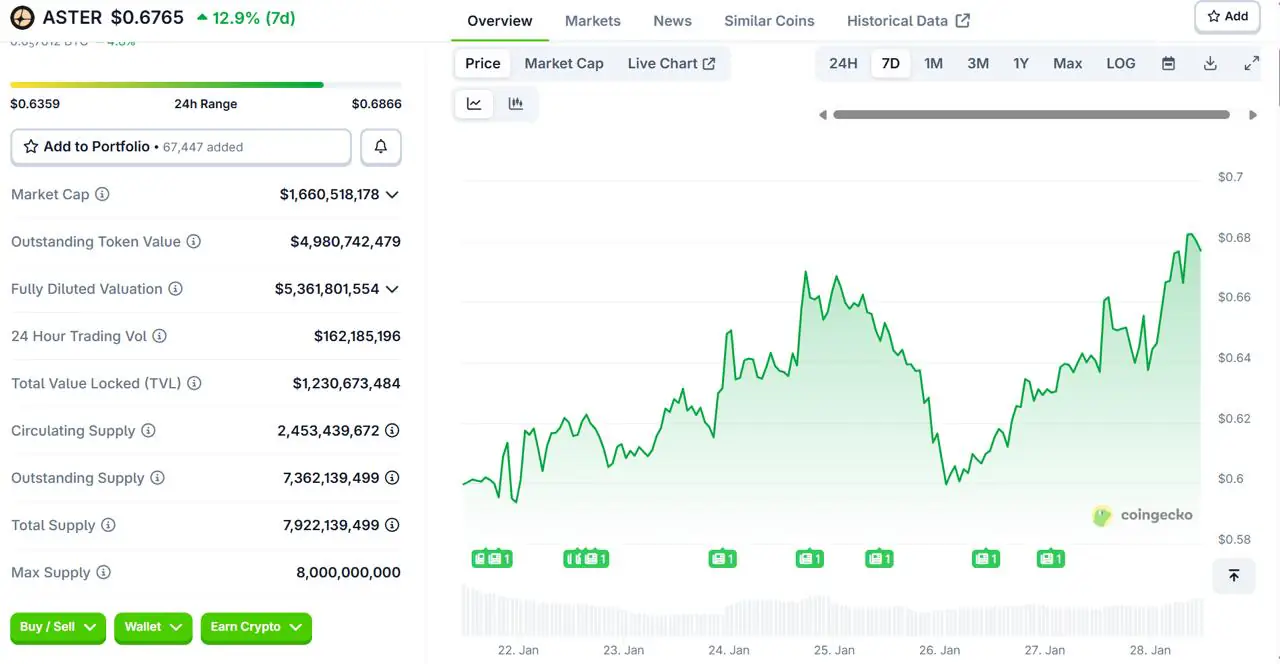
Task: Click the scroll-to-top arrow button
Action: coord(1234,575)
